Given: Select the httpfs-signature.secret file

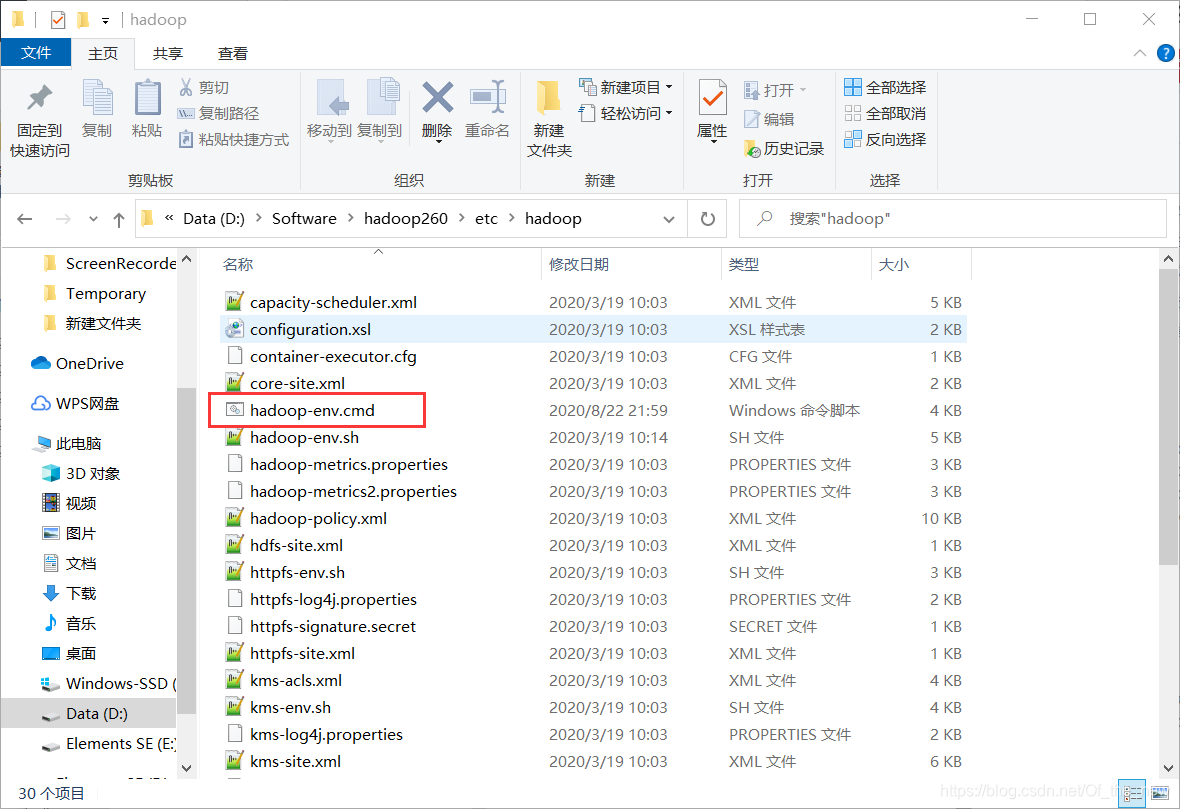Looking at the screenshot, I should click(x=333, y=626).
